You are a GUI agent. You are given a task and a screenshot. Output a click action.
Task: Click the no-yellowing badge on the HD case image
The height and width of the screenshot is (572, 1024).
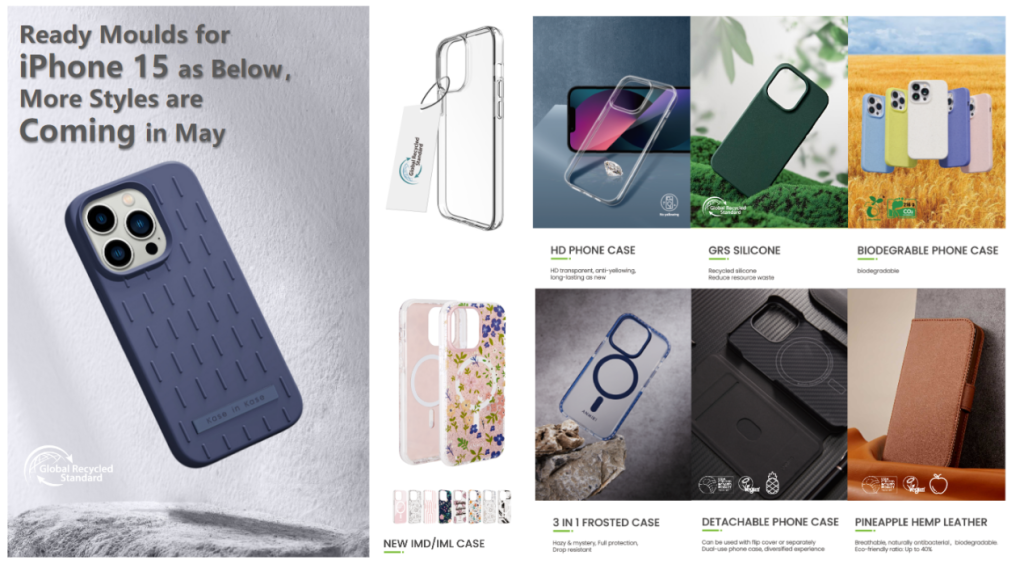click(669, 204)
